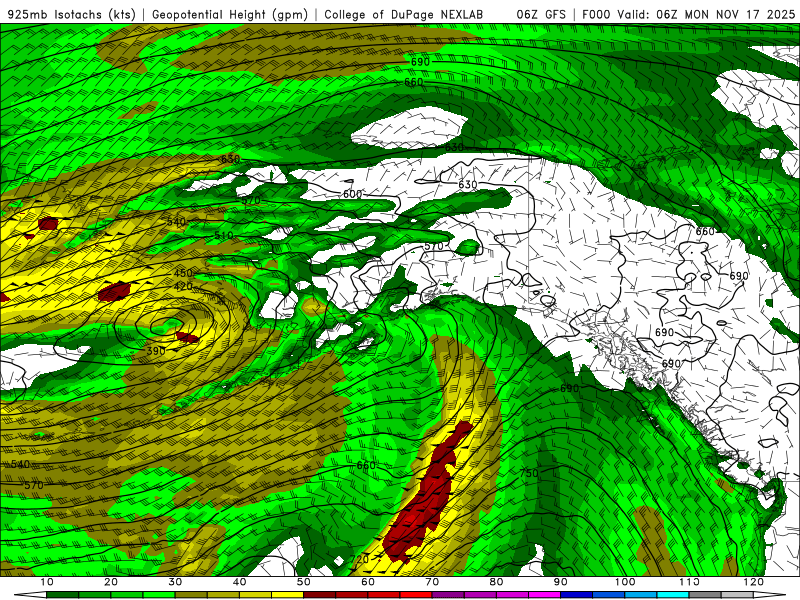The image size is (800, 600).
Task: Click the dark gray swatch starting at 110 kts
Action: tap(705, 595)
